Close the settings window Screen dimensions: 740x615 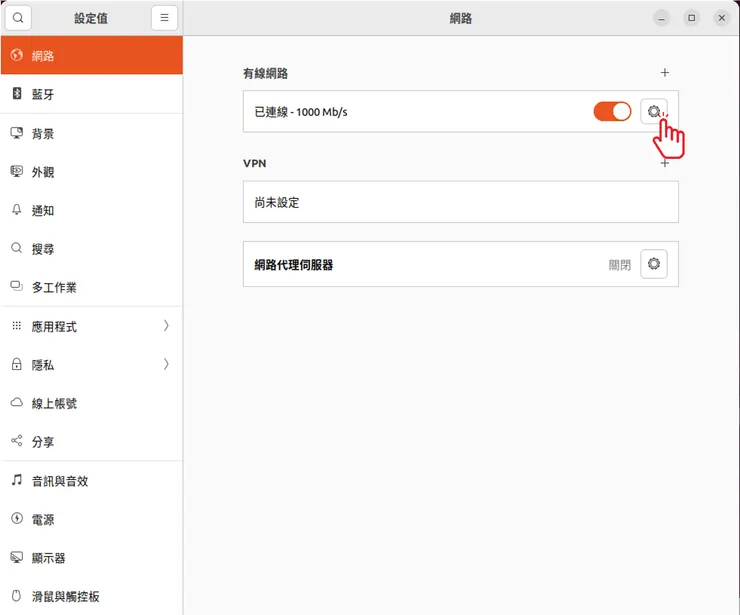(x=722, y=18)
